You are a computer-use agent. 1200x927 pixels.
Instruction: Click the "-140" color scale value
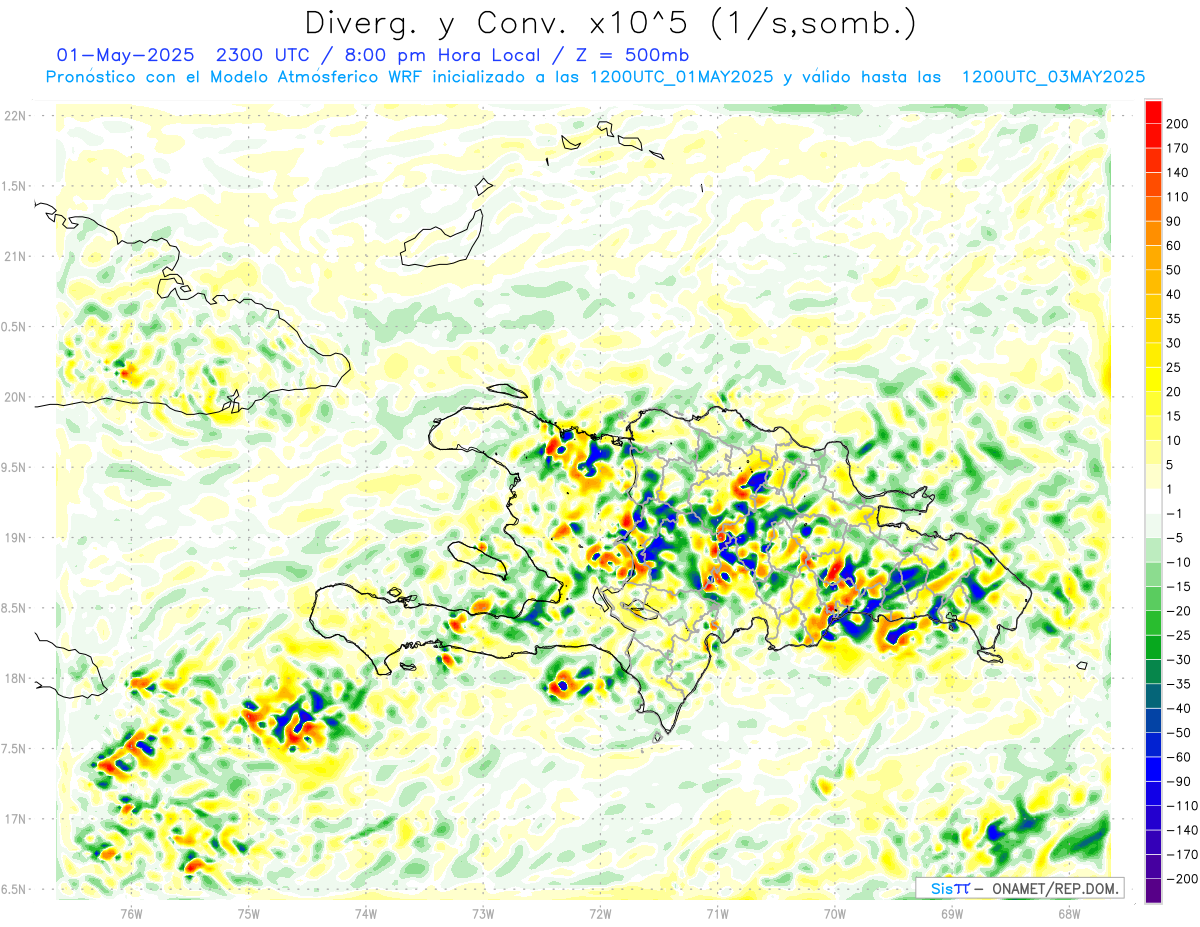point(1180,830)
